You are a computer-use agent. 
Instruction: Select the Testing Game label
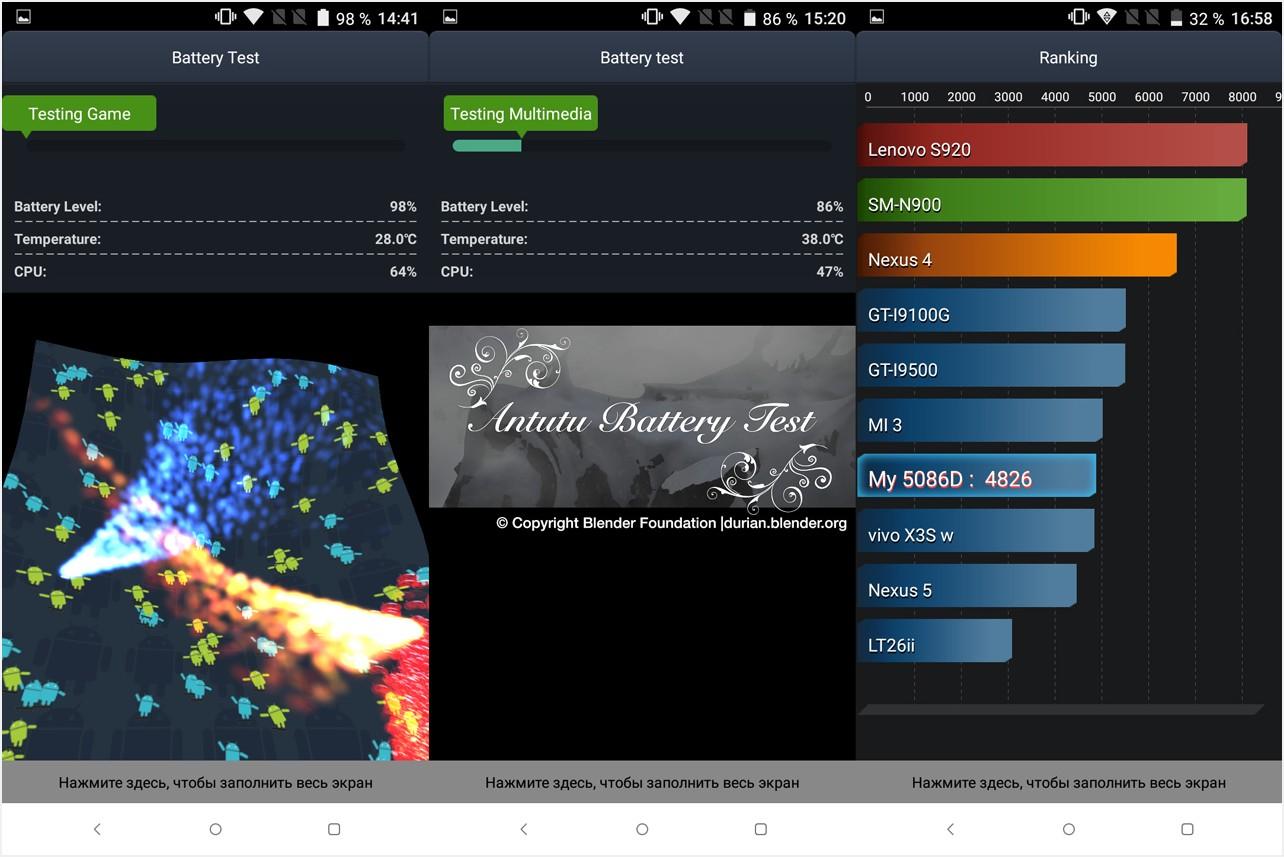(x=79, y=113)
